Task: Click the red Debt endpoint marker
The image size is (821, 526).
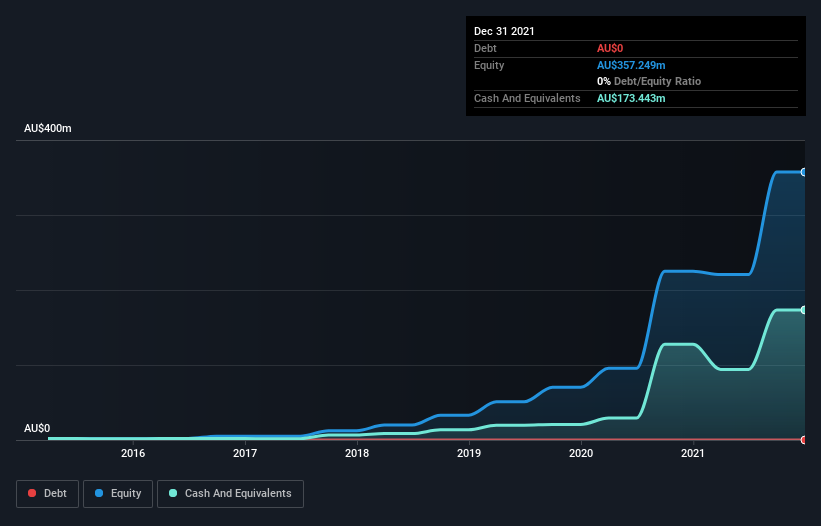Action: [x=804, y=440]
